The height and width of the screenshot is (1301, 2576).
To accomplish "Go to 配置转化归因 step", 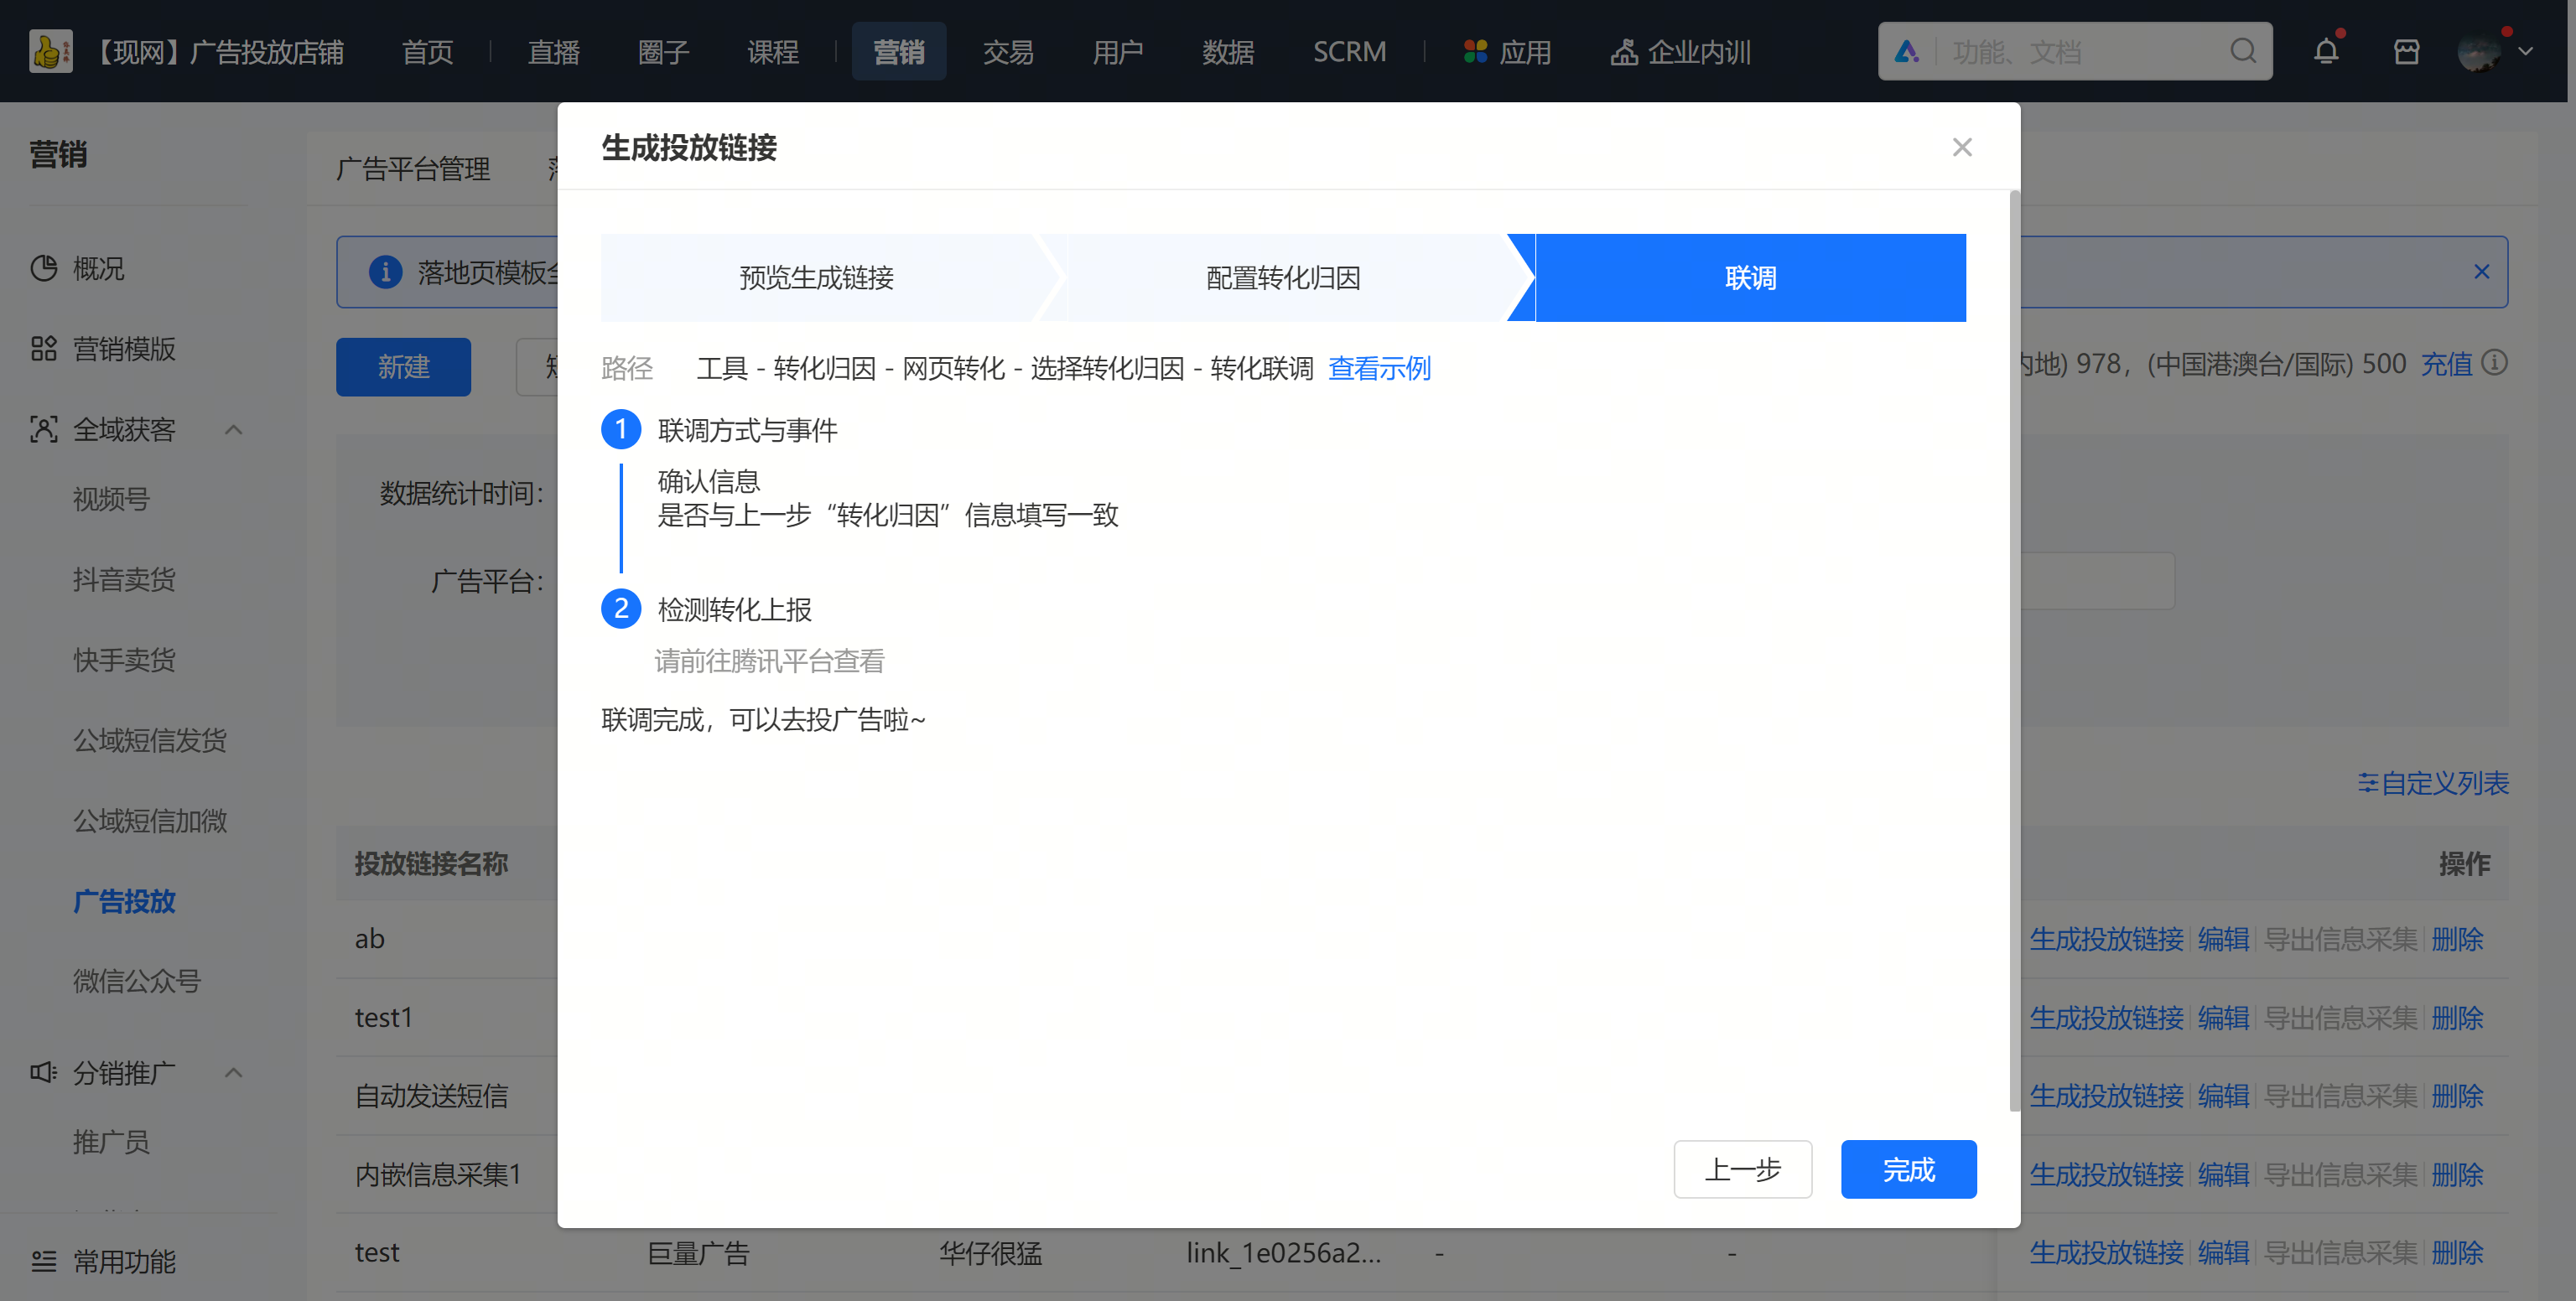I will [x=1284, y=277].
